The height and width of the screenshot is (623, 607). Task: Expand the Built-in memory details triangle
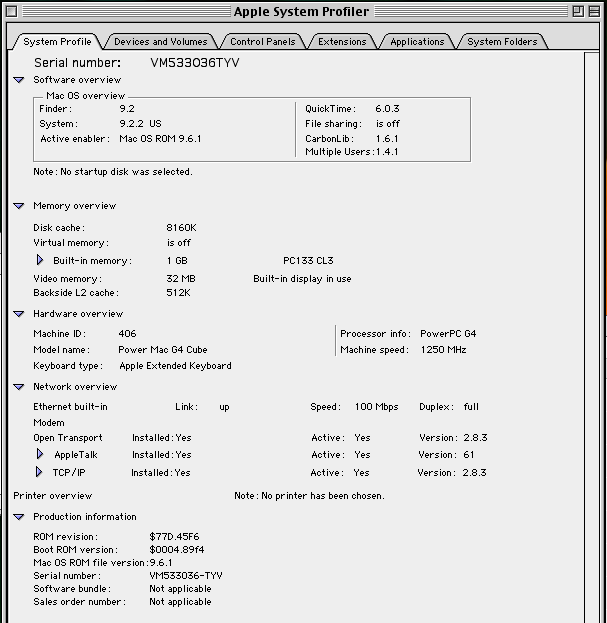[x=40, y=260]
